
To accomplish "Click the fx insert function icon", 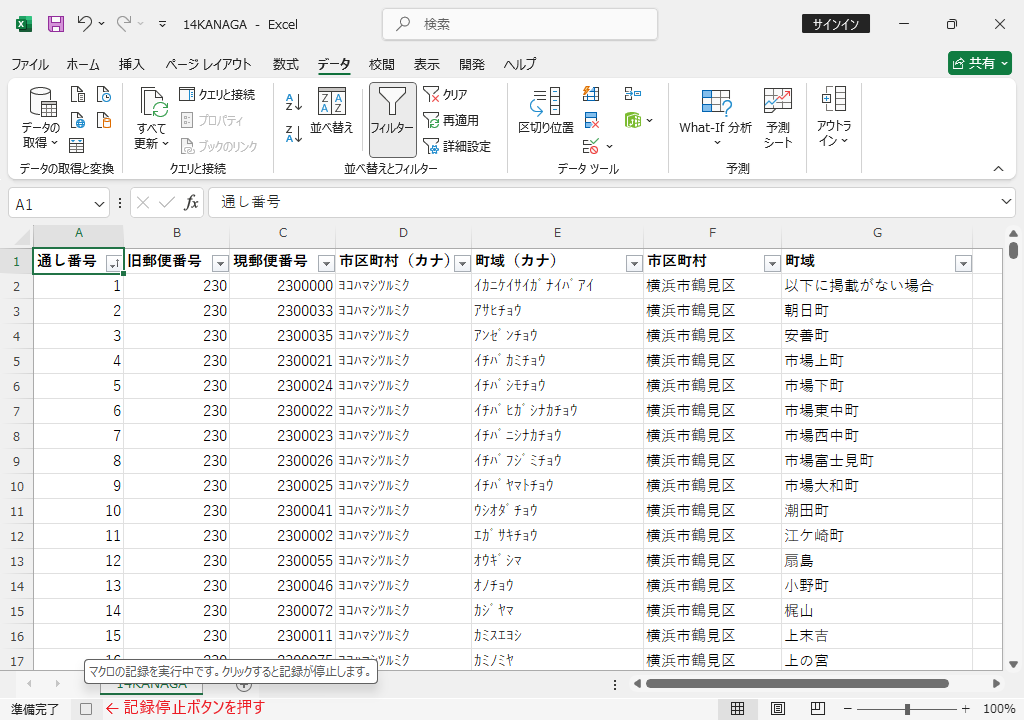I will 191,203.
